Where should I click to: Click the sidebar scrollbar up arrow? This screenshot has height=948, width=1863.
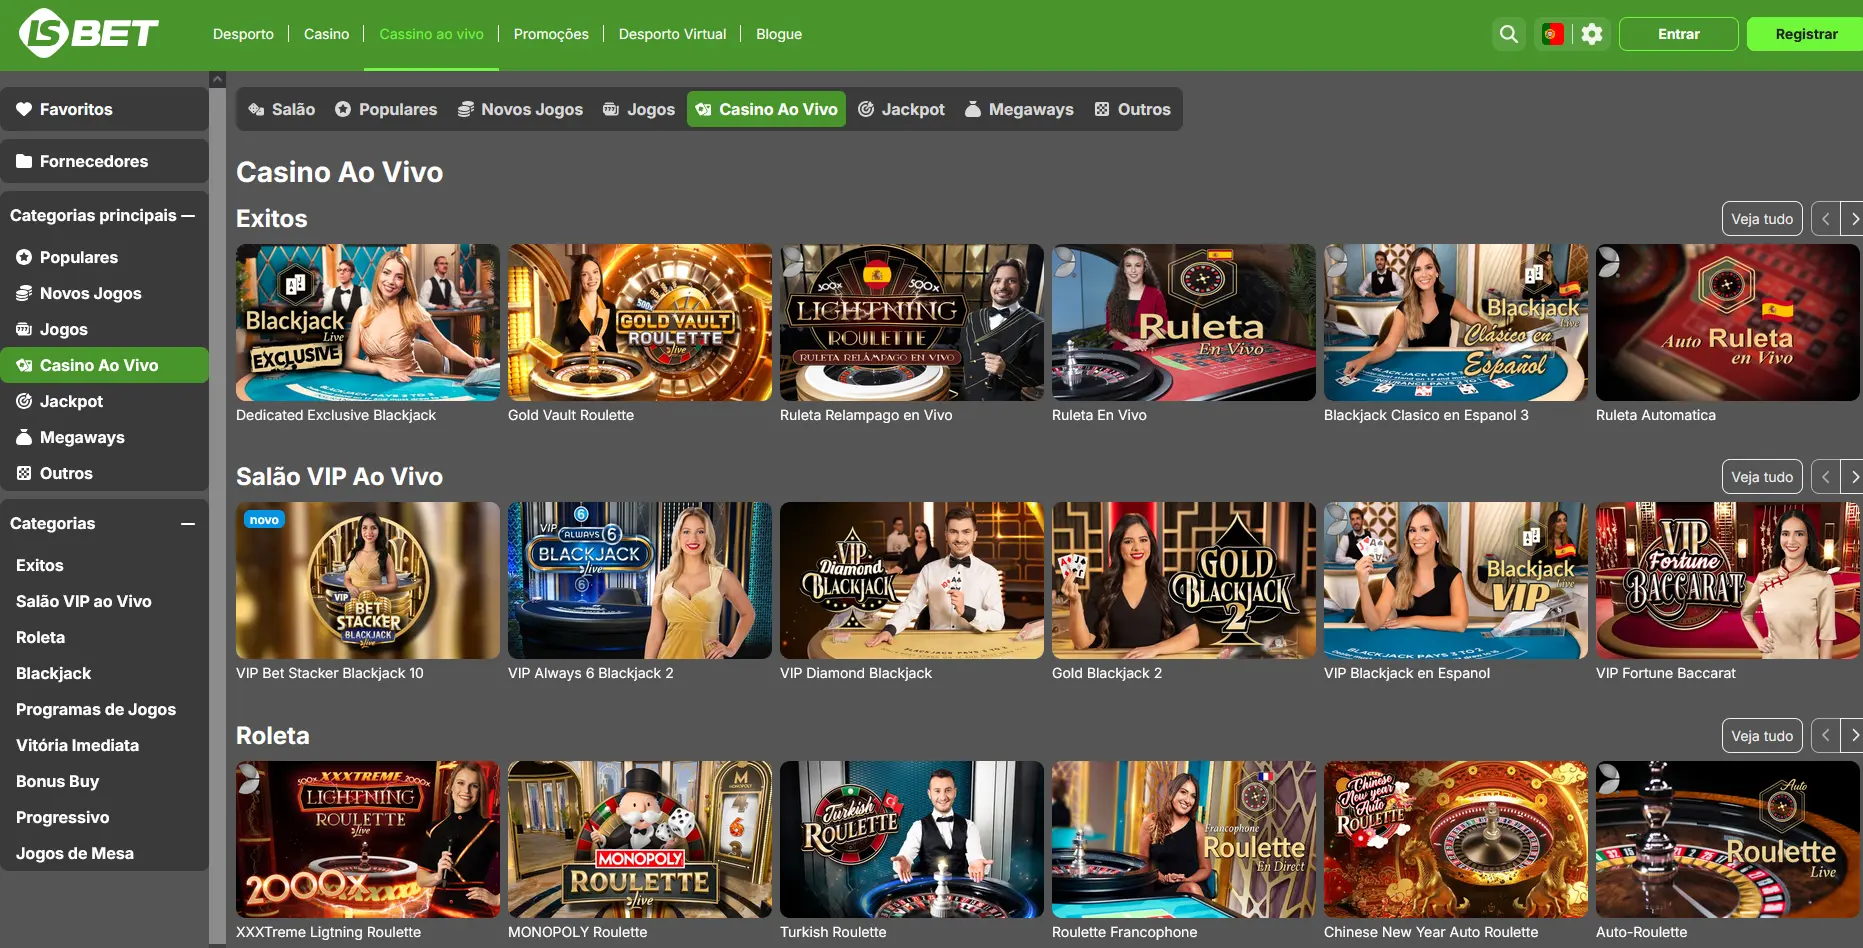click(x=217, y=79)
